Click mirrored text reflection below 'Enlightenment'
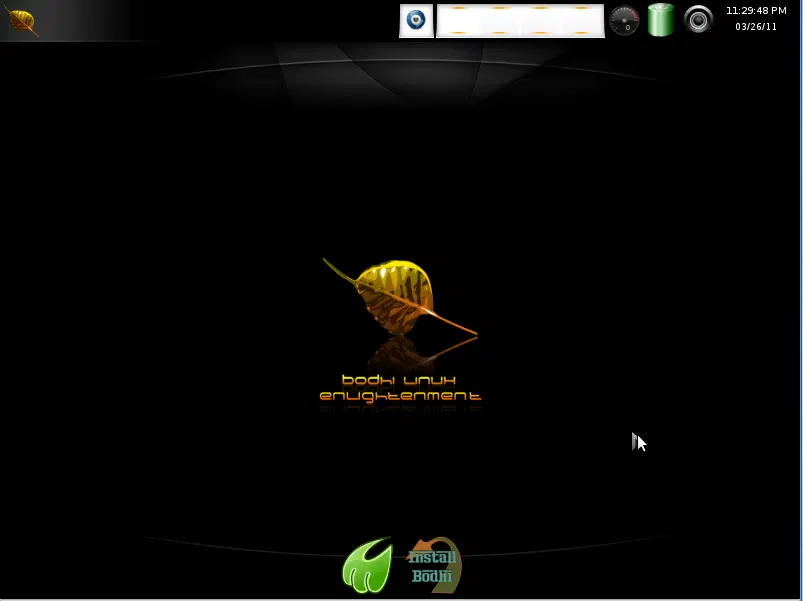 (400, 410)
